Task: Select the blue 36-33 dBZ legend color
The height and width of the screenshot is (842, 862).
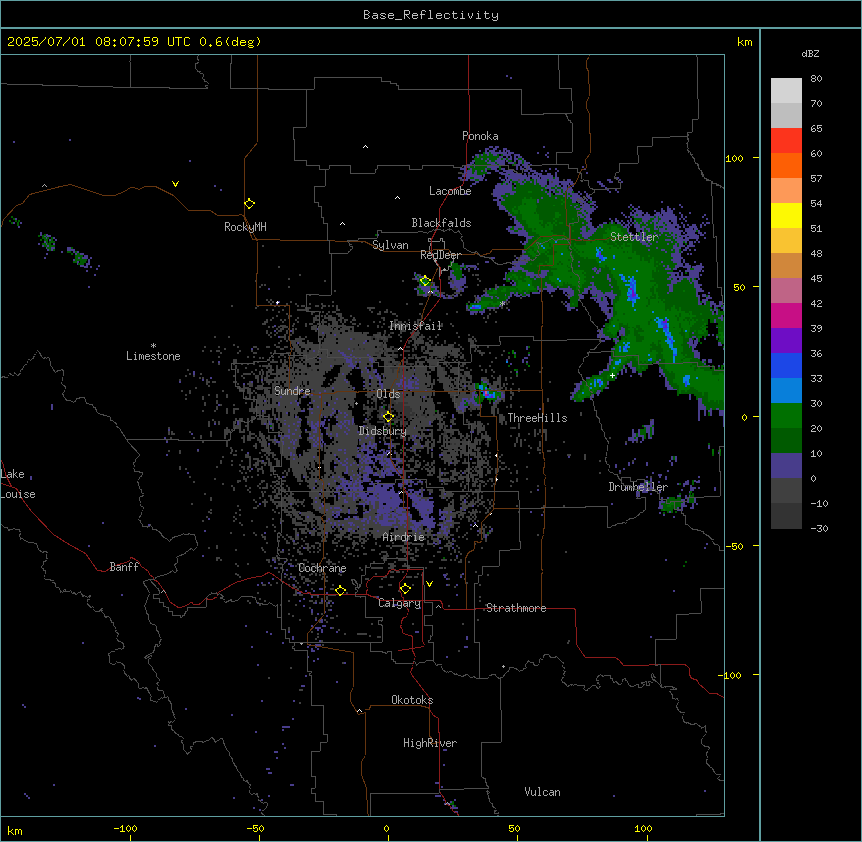Action: click(x=786, y=365)
